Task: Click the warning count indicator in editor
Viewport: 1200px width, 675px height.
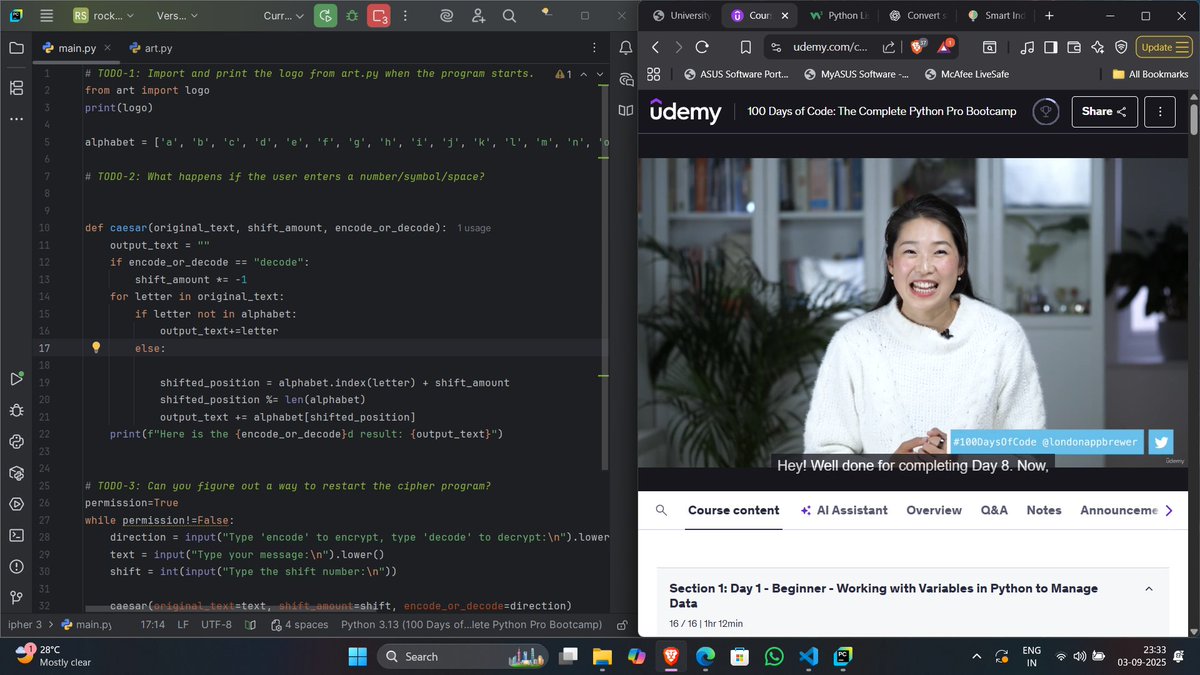Action: (x=563, y=74)
